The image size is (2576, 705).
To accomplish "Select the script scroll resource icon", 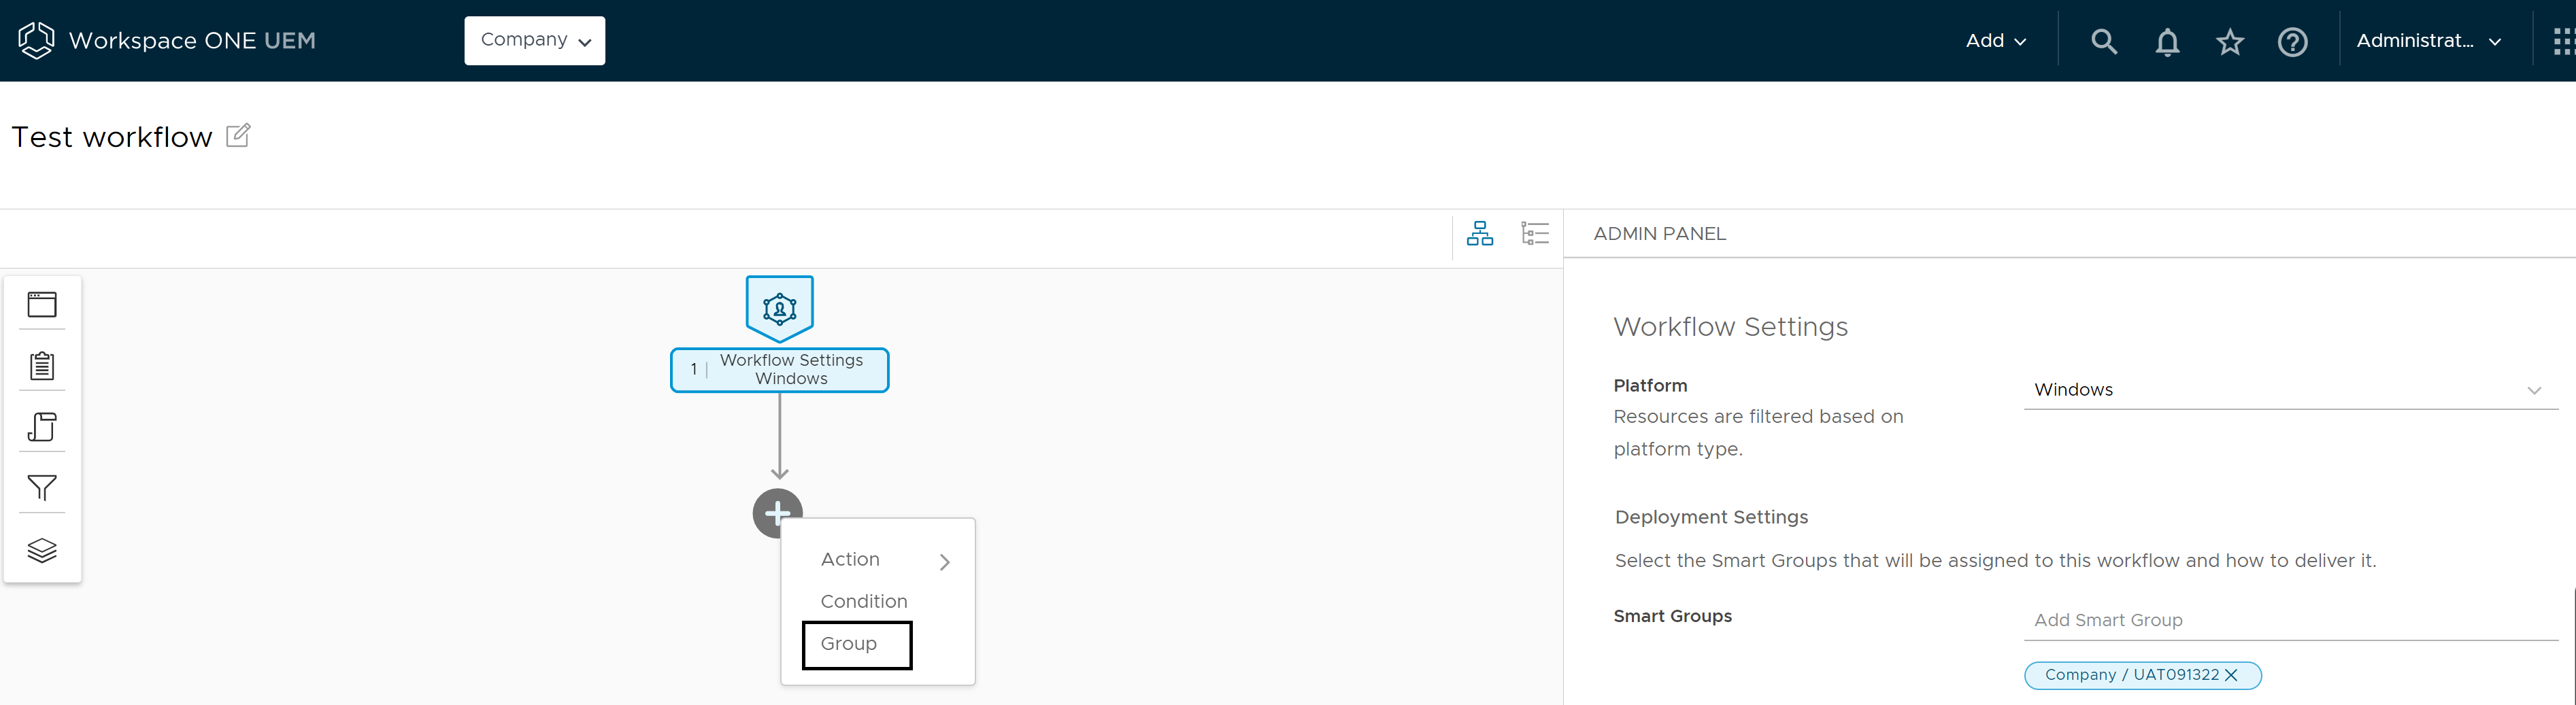I will click(42, 427).
